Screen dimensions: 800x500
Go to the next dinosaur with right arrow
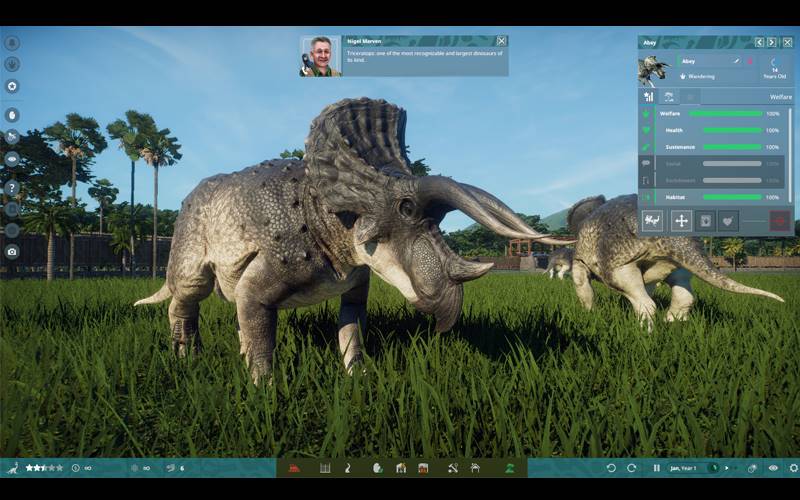pyautogui.click(x=773, y=42)
